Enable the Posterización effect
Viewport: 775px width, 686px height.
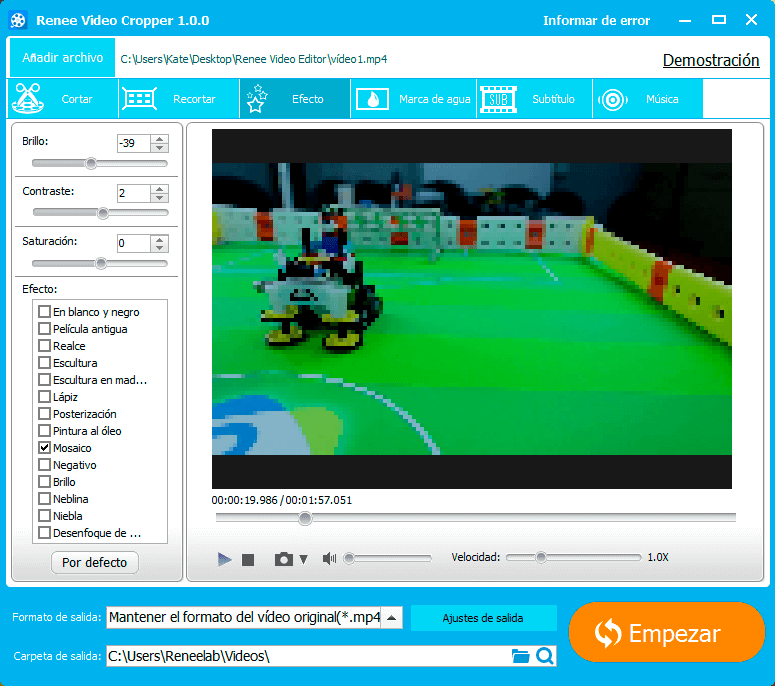(x=44, y=414)
